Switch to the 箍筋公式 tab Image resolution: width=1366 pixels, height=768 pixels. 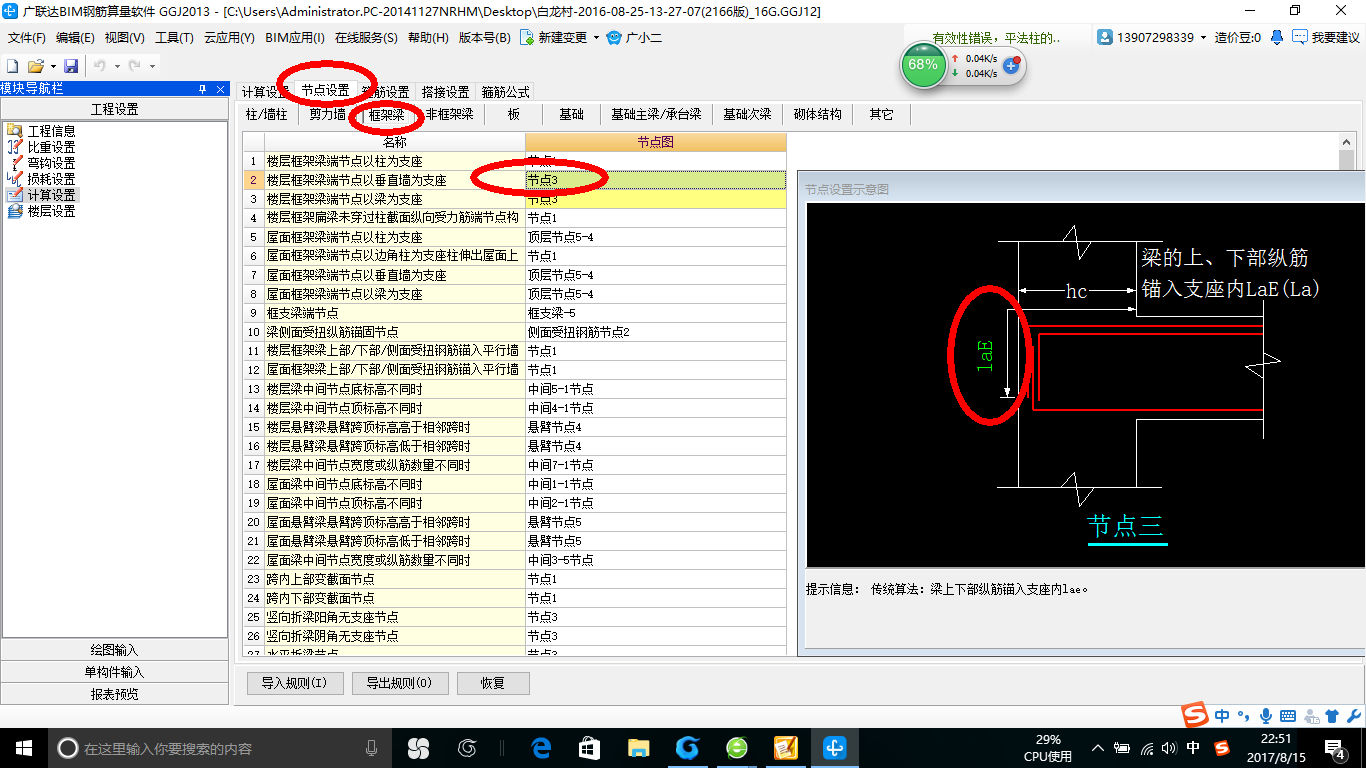505,92
